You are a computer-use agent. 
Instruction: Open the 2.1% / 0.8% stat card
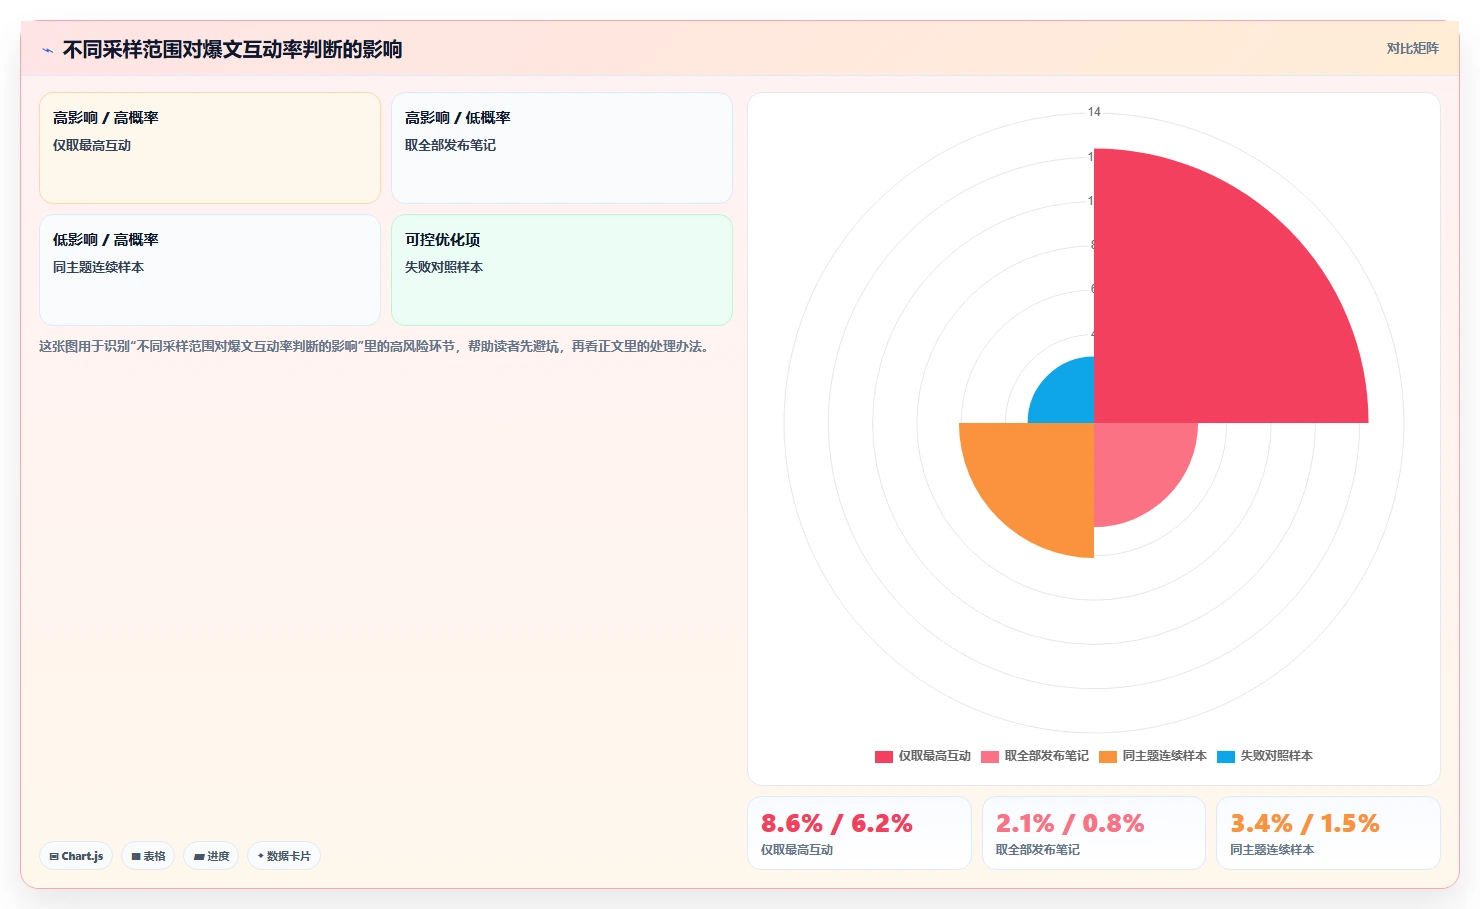1094,833
